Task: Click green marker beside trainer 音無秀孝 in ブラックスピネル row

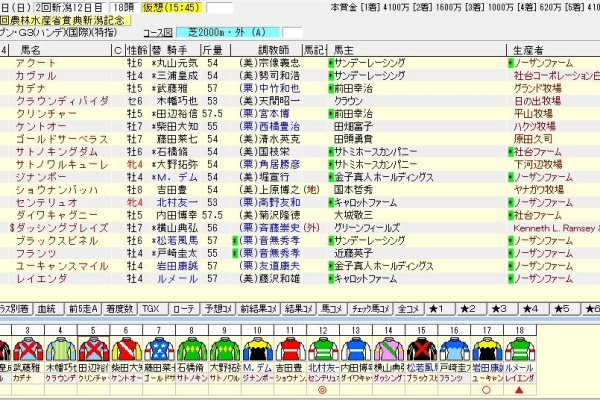Action: click(235, 241)
